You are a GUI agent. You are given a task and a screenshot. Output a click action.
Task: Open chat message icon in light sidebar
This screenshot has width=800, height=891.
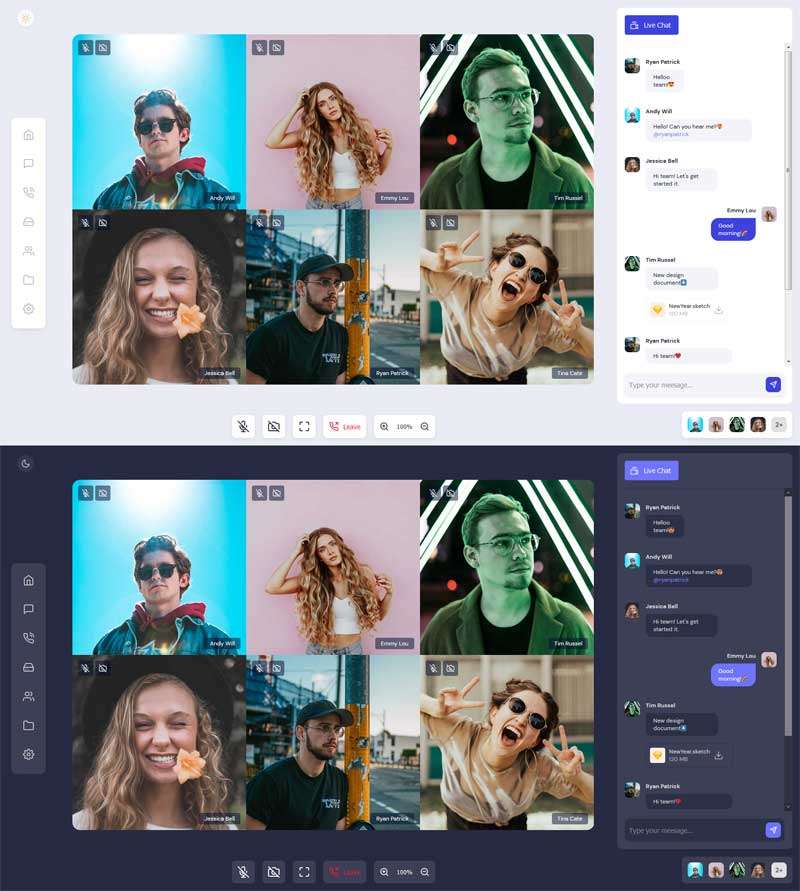coord(28,164)
